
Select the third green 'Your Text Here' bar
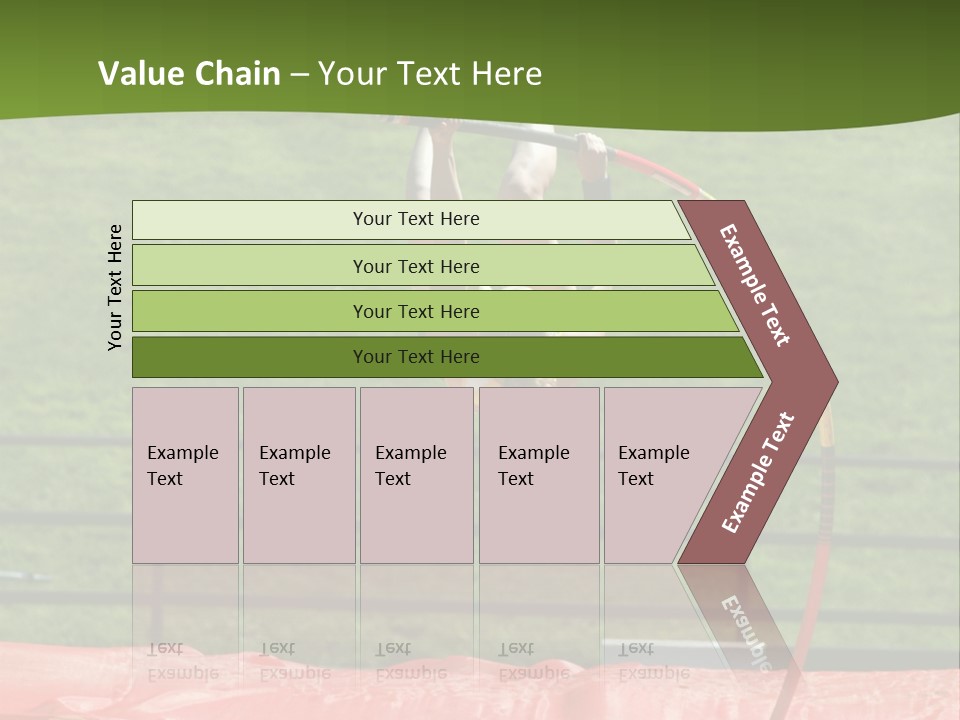pyautogui.click(x=435, y=311)
